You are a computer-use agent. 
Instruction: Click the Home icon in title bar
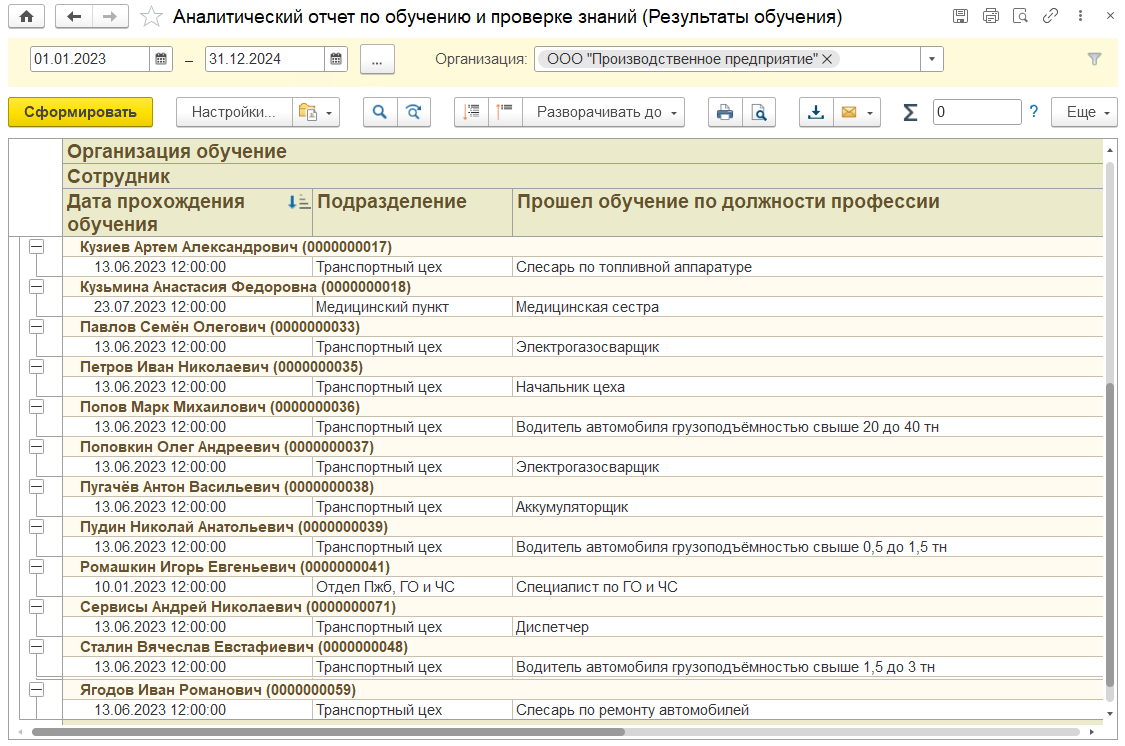(25, 17)
